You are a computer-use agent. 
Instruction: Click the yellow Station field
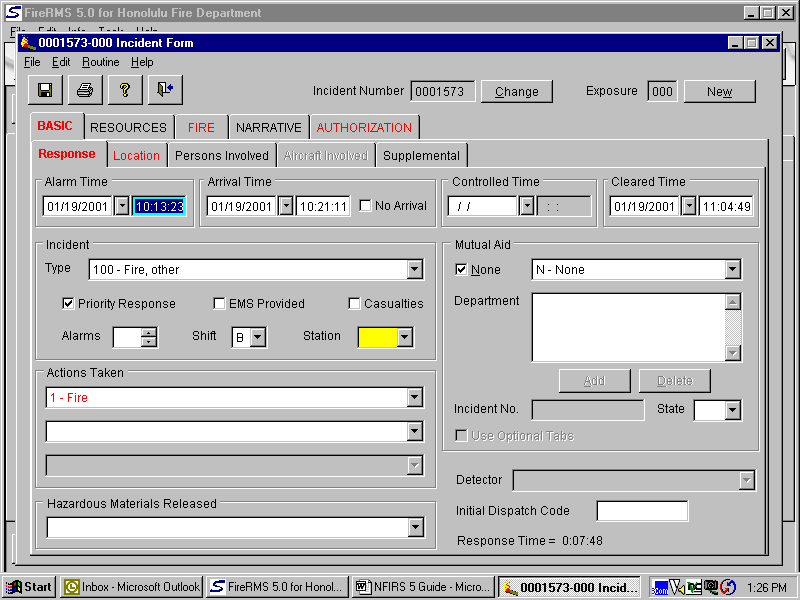[x=377, y=337]
